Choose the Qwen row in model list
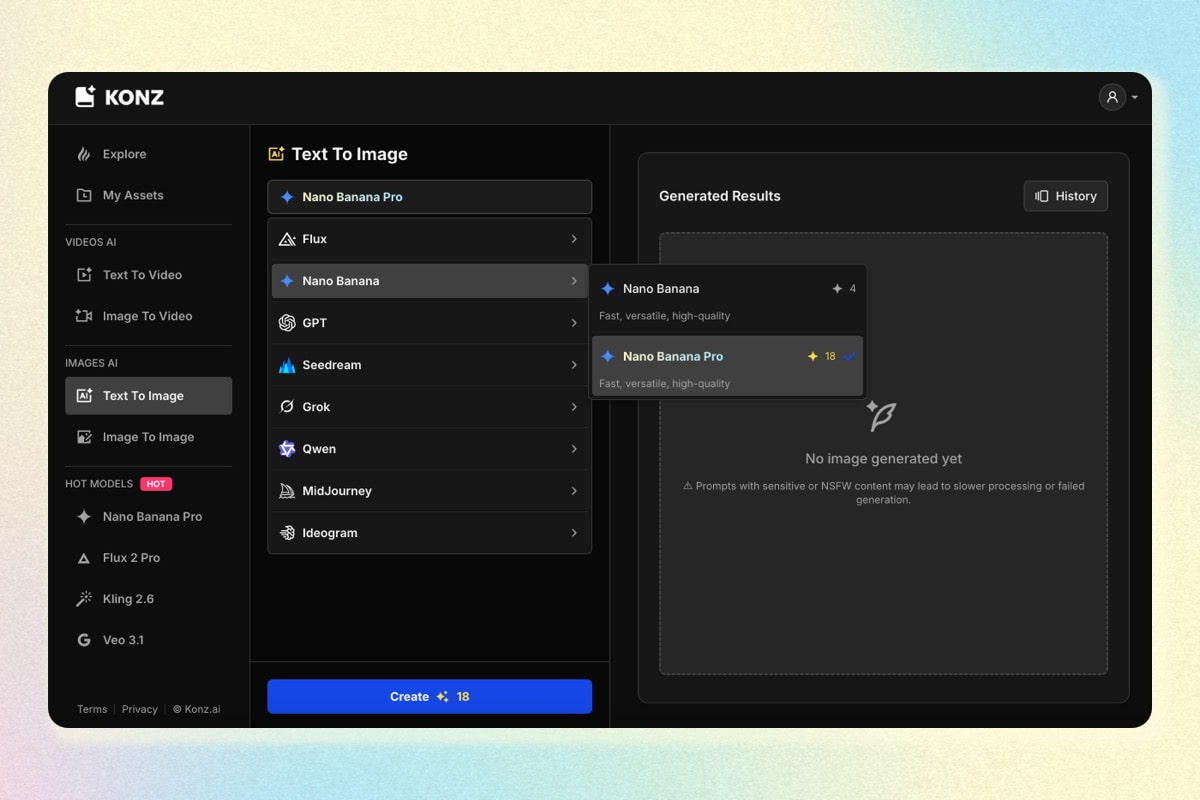 point(429,449)
